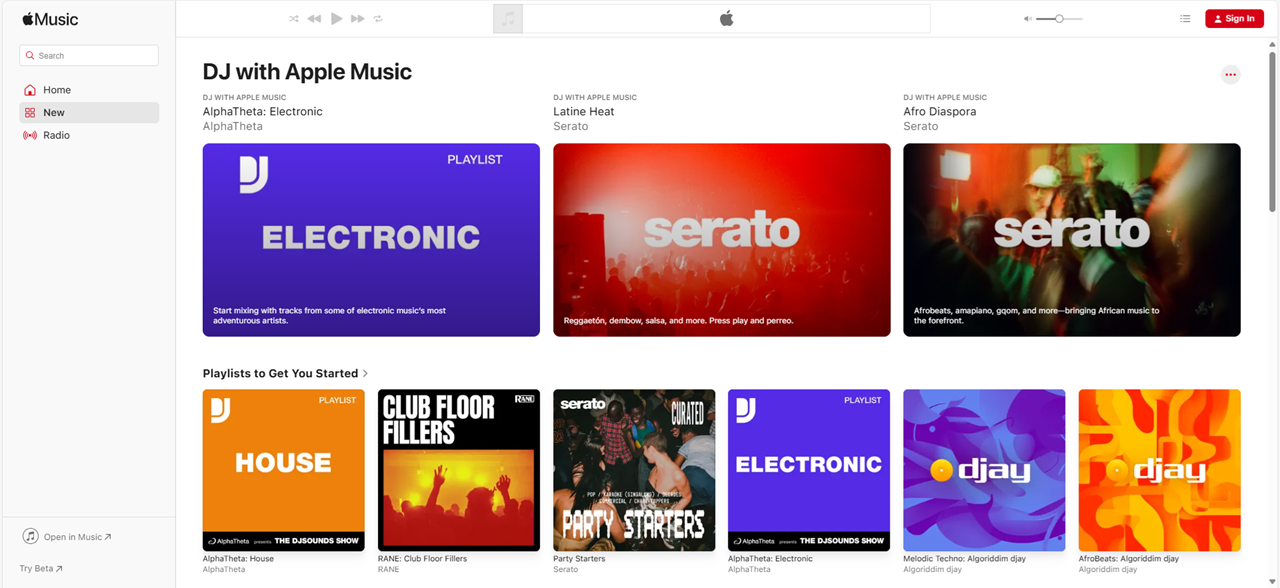This screenshot has width=1280, height=588.
Task: Focus the Search field
Action: coord(89,56)
